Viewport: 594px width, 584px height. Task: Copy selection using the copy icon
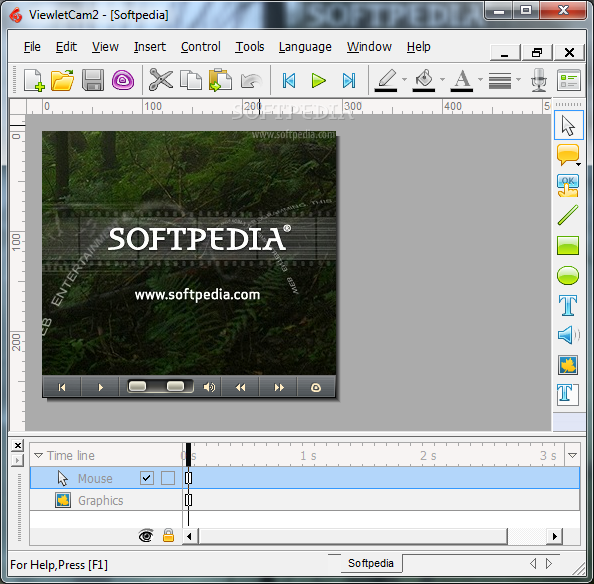191,80
